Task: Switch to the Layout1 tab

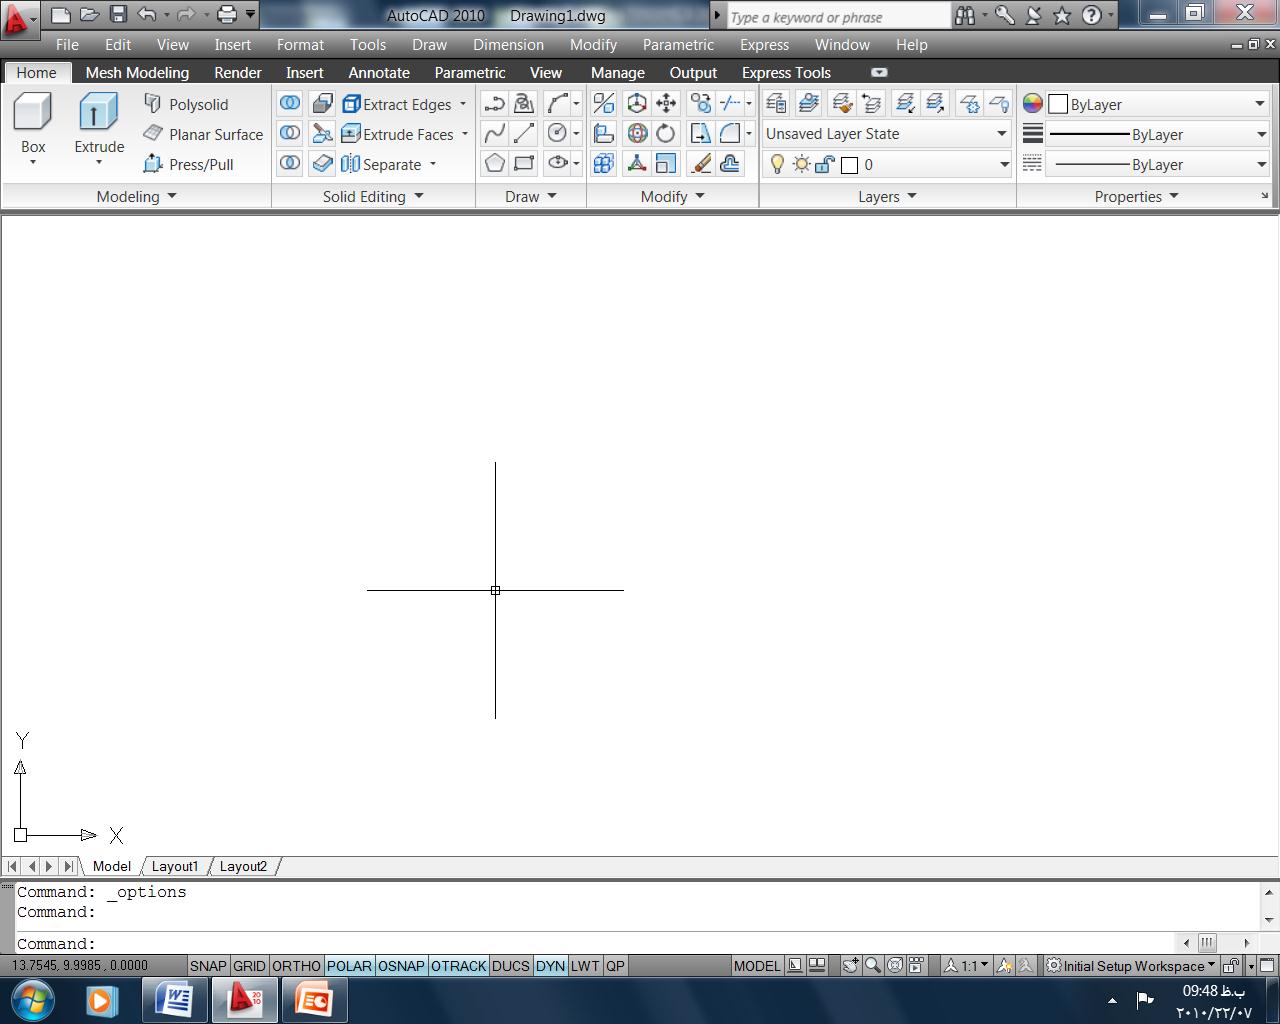Action: tap(175, 866)
